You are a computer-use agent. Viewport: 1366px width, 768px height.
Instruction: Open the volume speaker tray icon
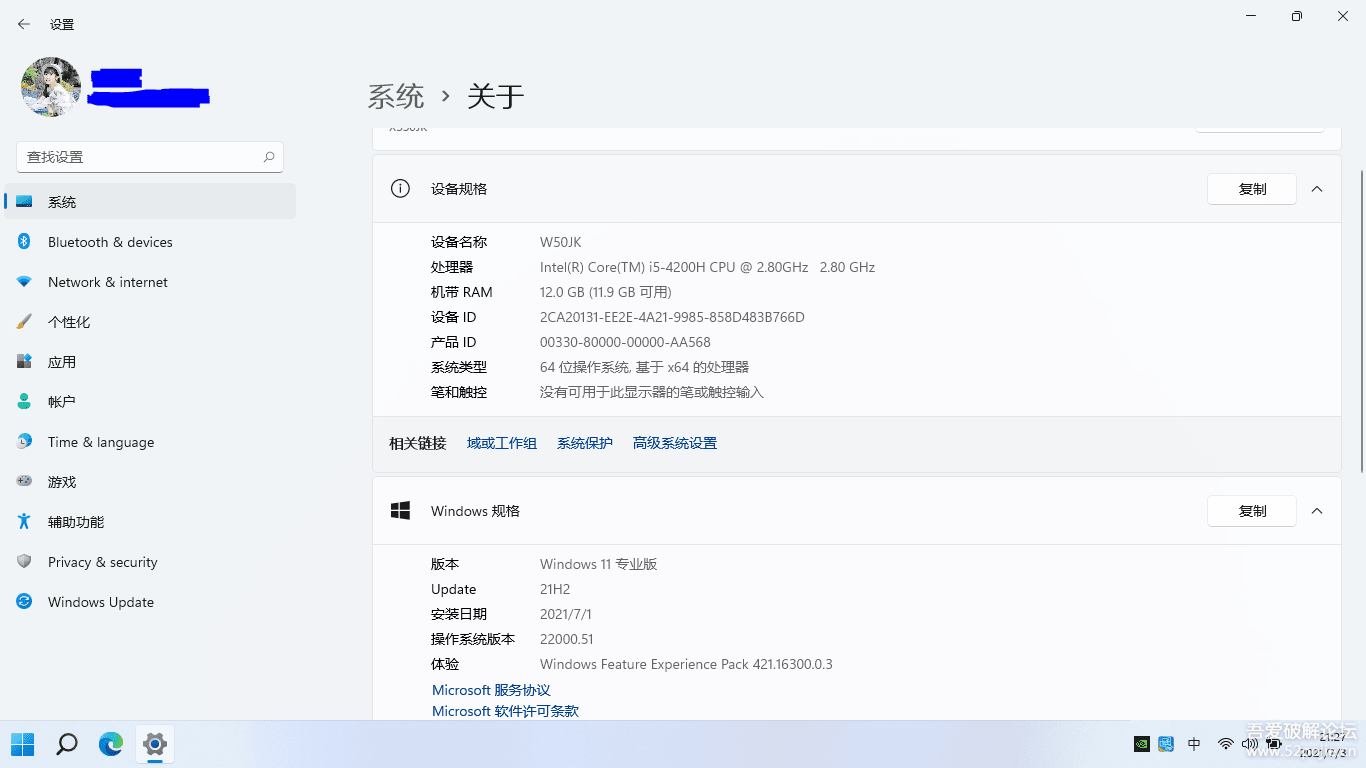(1250, 744)
